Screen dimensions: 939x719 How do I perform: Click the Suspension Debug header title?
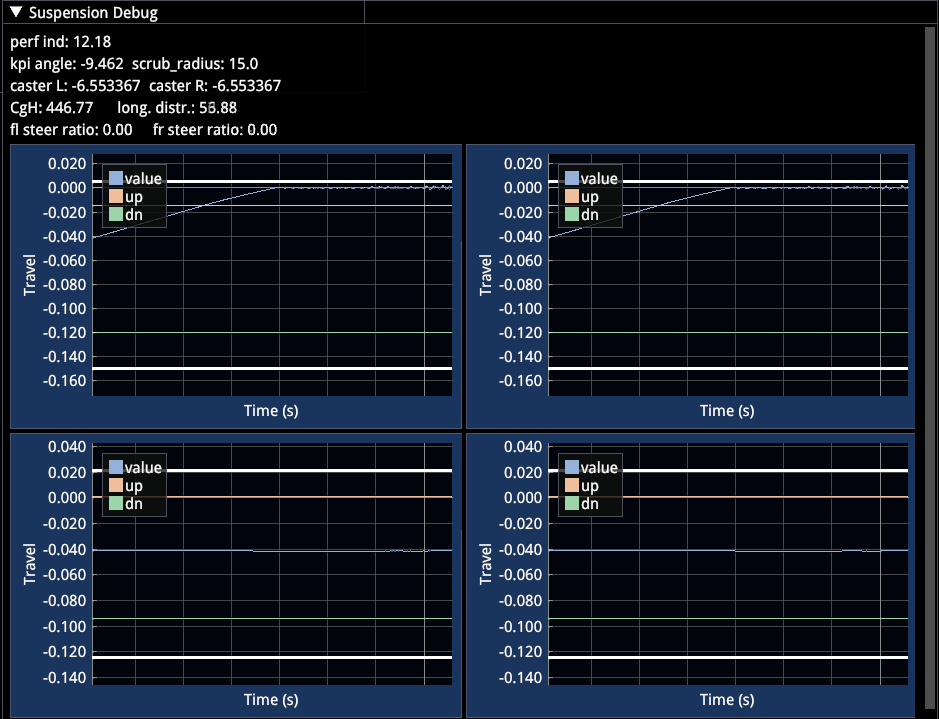click(x=93, y=13)
